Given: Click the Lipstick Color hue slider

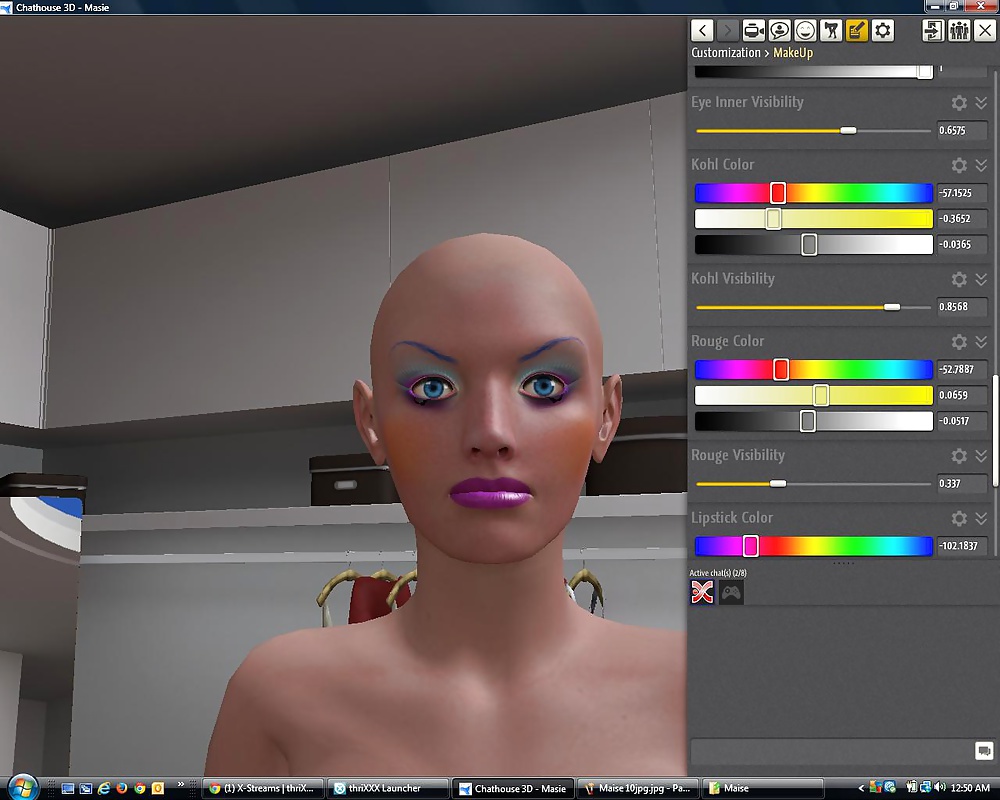Looking at the screenshot, I should tap(812, 546).
